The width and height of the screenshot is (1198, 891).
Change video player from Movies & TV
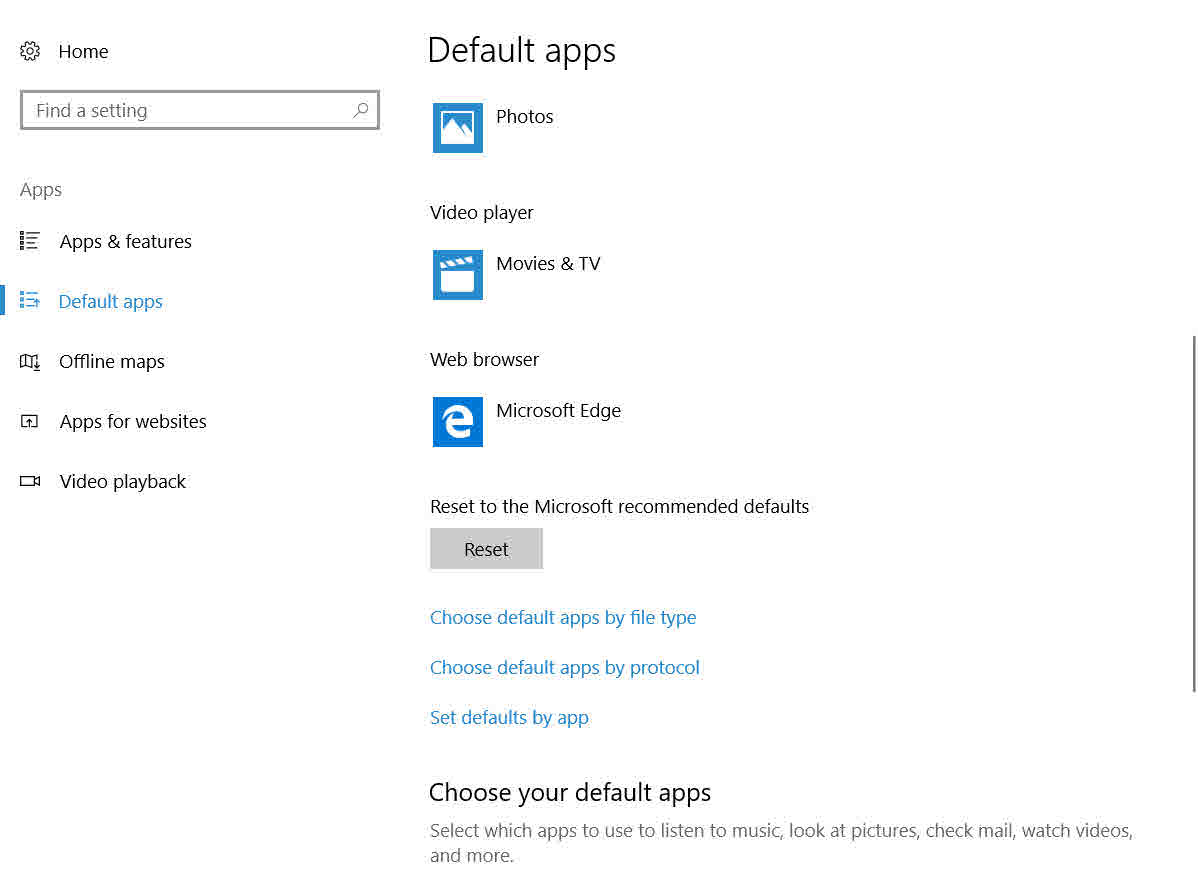point(548,264)
